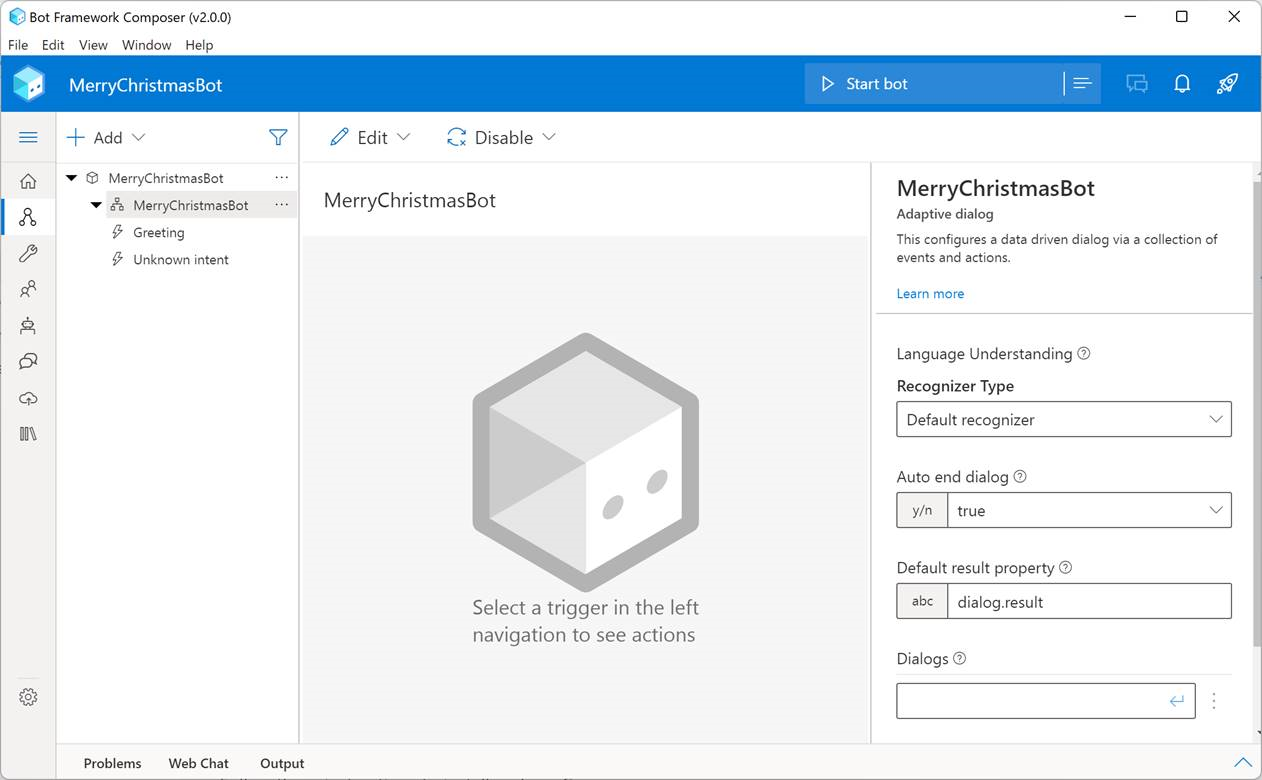This screenshot has width=1262, height=780.
Task: Open the Bot responses icon in sidebar
Action: [x=28, y=326]
